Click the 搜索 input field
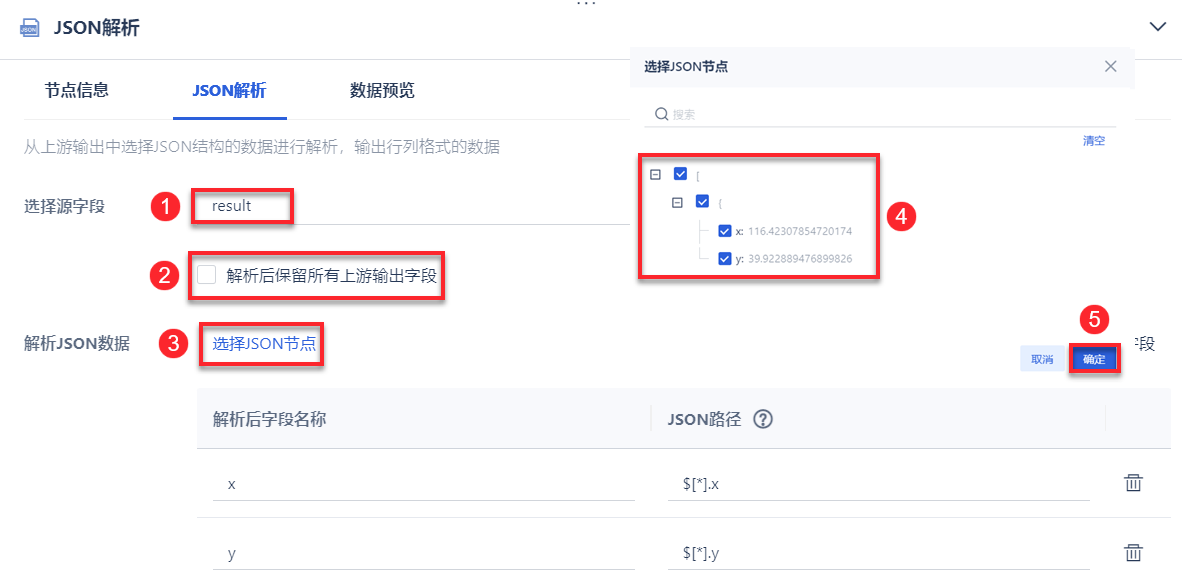 [x=880, y=114]
